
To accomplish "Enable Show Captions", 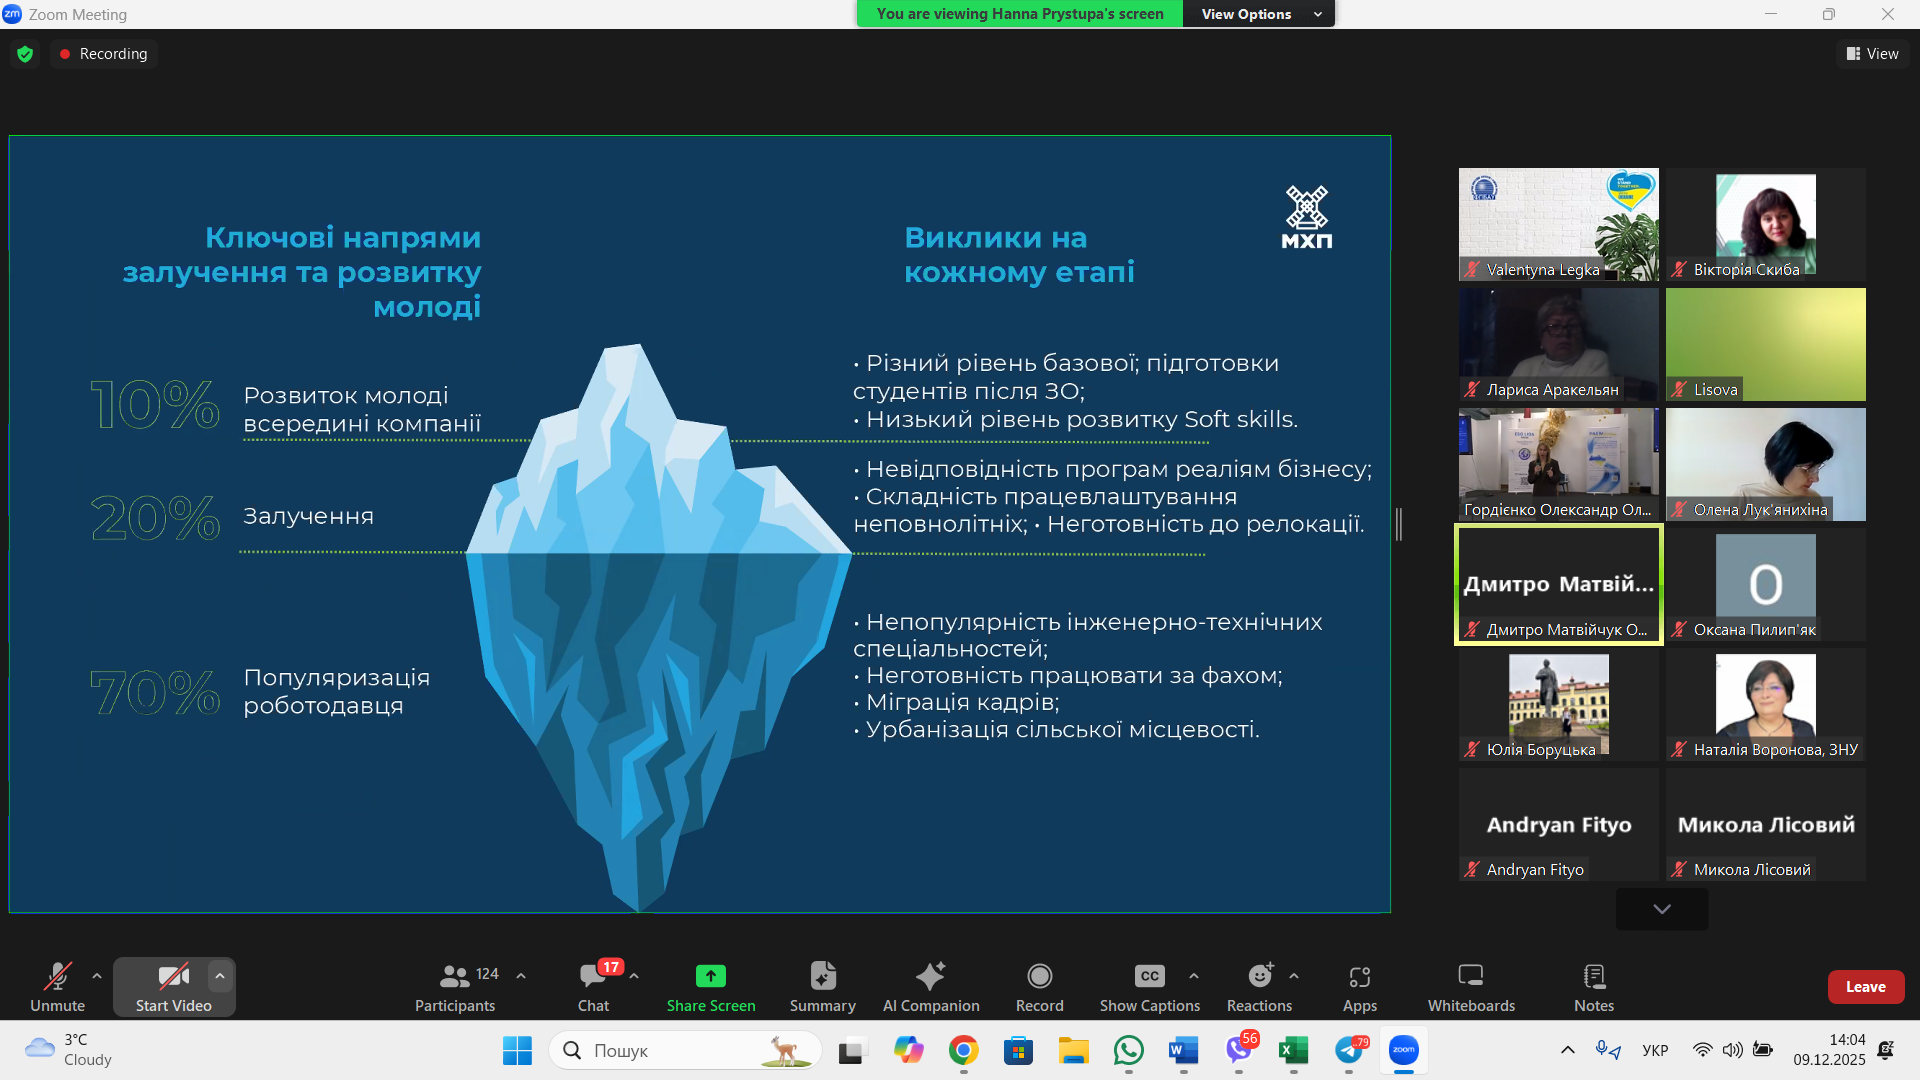I will point(1148,986).
